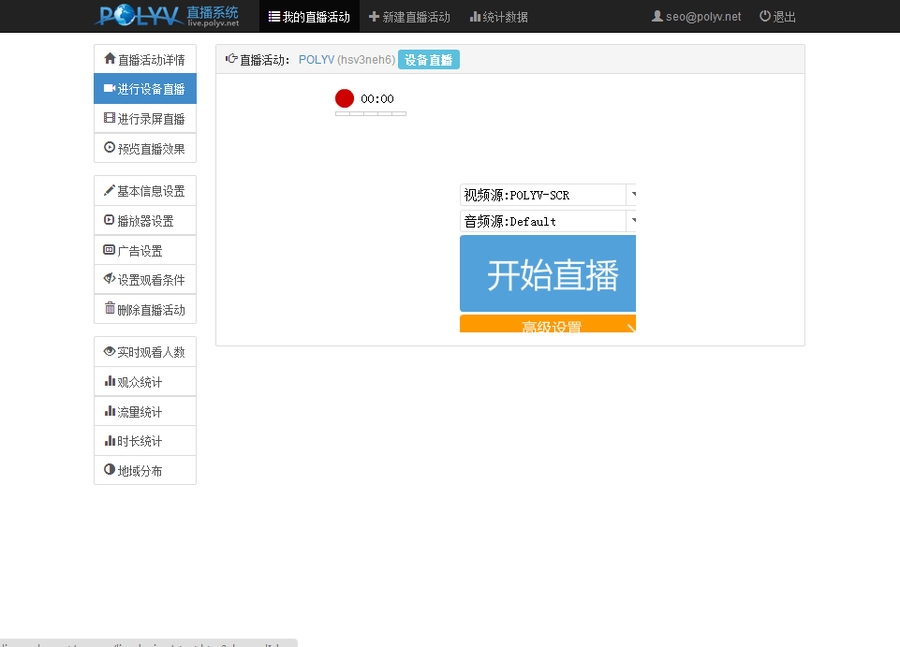The width and height of the screenshot is (900, 647).
Task: Click the audio level meter under the timer
Action: (x=370, y=114)
